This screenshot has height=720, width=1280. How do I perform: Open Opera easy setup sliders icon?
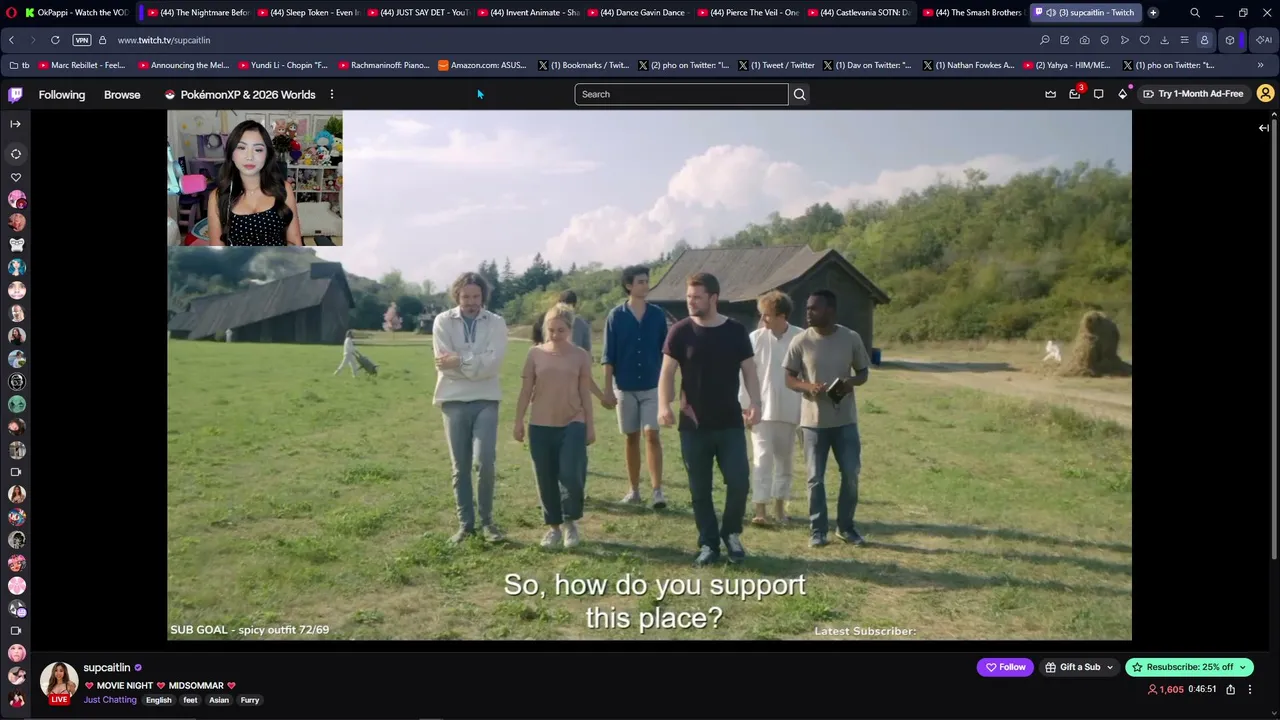pos(1184,40)
